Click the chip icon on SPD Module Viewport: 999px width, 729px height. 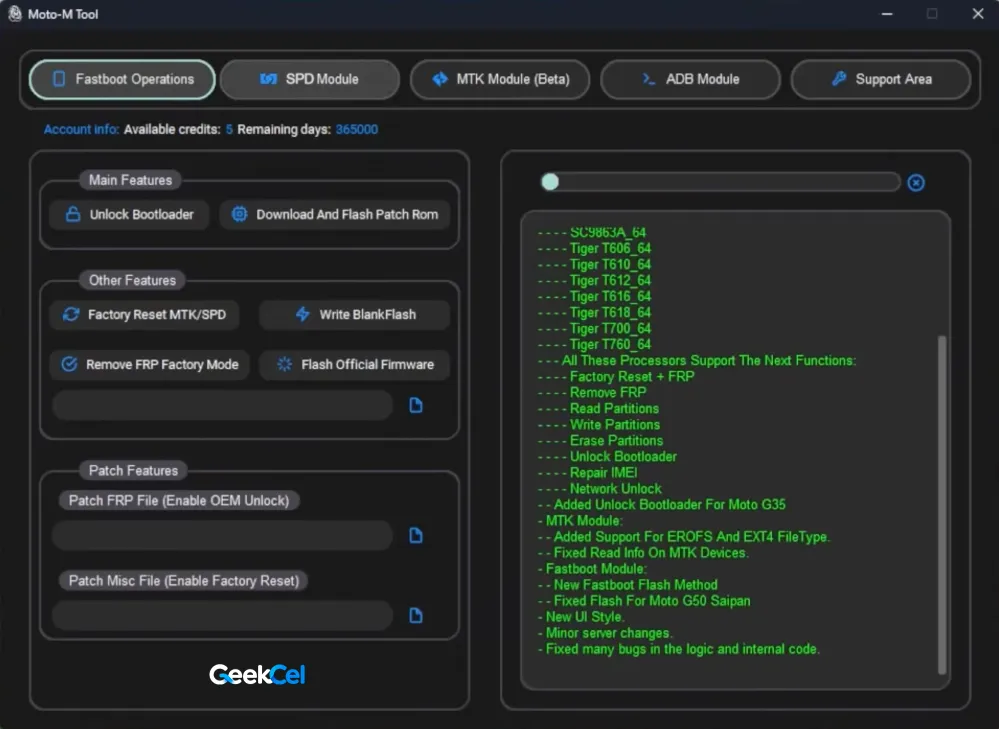pos(268,79)
